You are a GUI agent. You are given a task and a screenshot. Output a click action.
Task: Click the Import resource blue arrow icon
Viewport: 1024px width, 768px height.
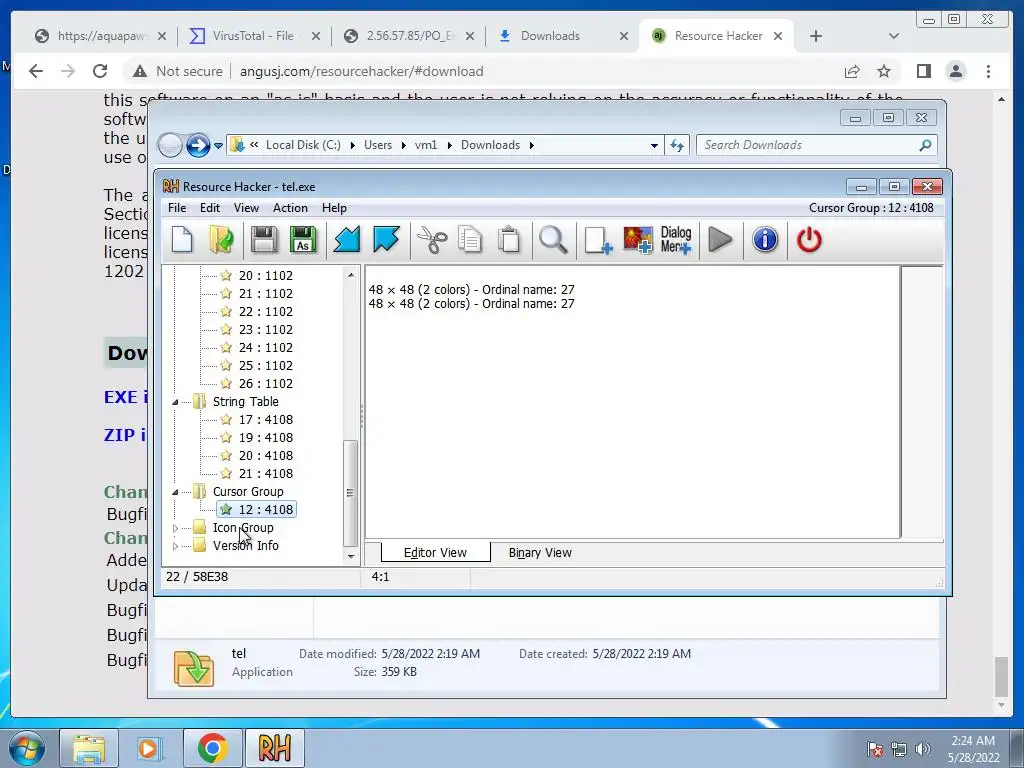point(347,240)
